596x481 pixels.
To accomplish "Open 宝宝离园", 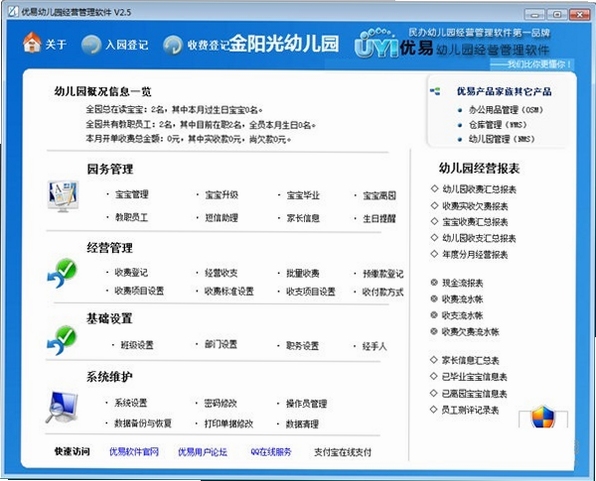I will click(x=379, y=196).
